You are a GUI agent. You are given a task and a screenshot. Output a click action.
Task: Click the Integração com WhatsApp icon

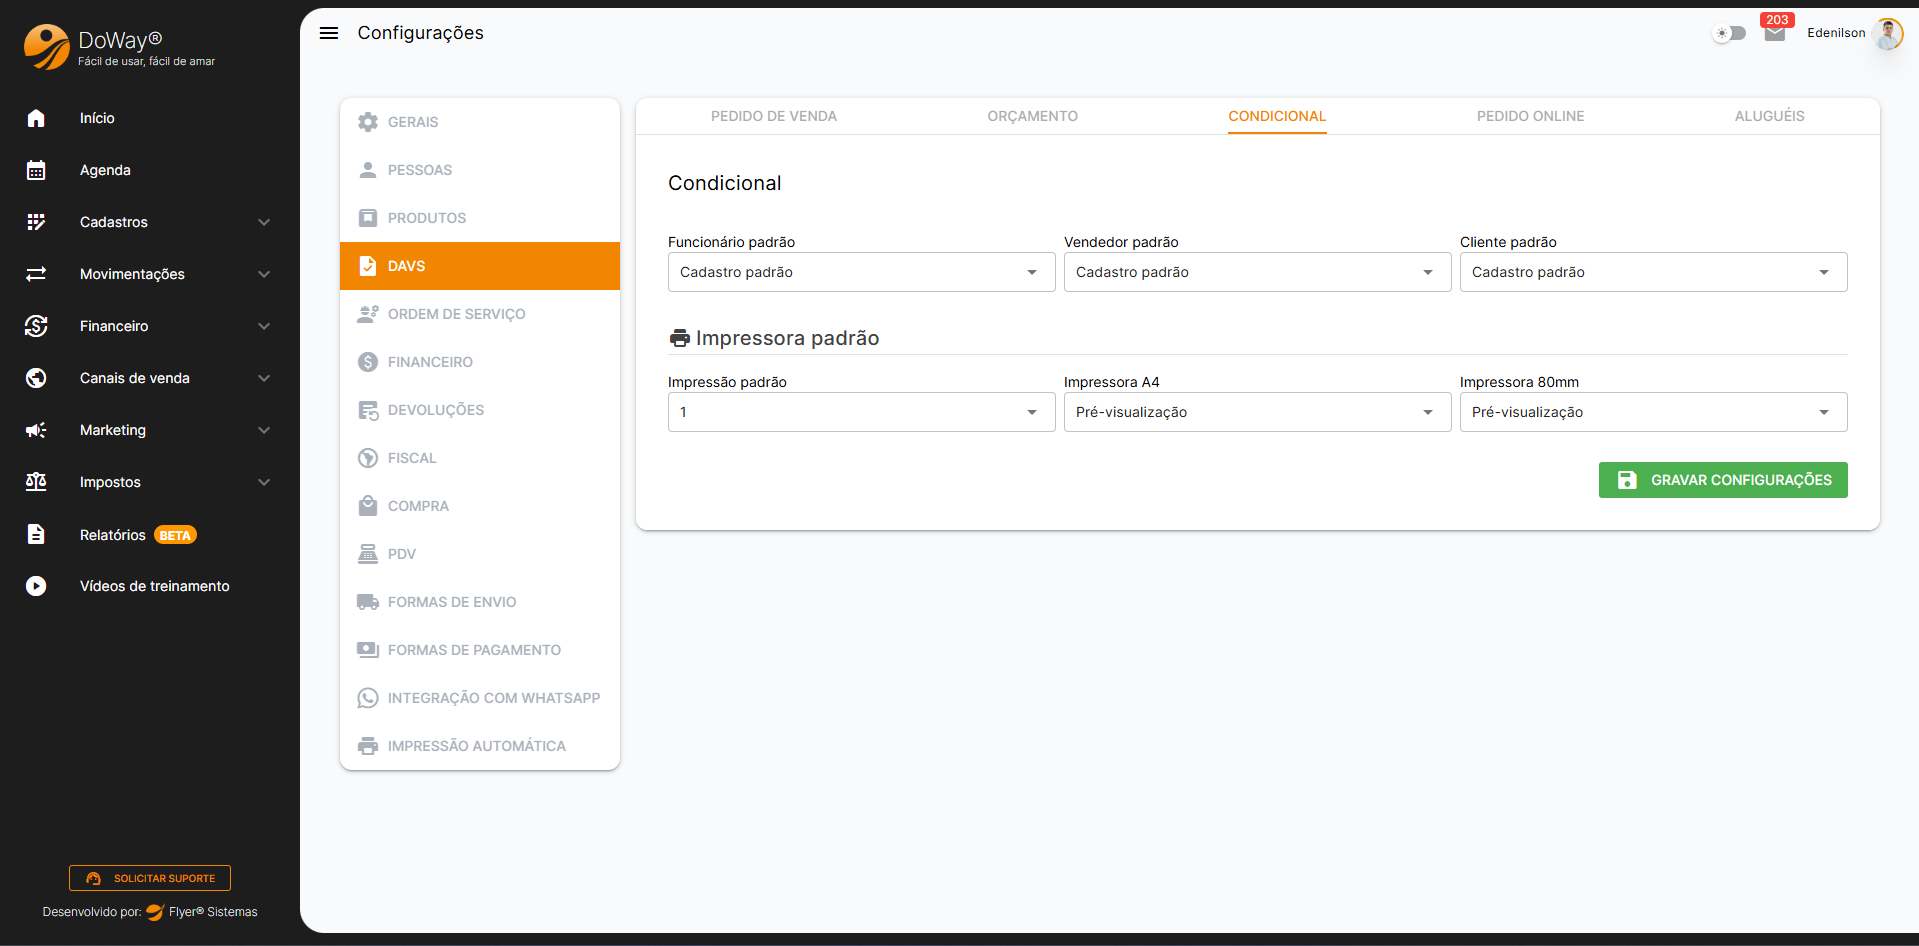367,698
